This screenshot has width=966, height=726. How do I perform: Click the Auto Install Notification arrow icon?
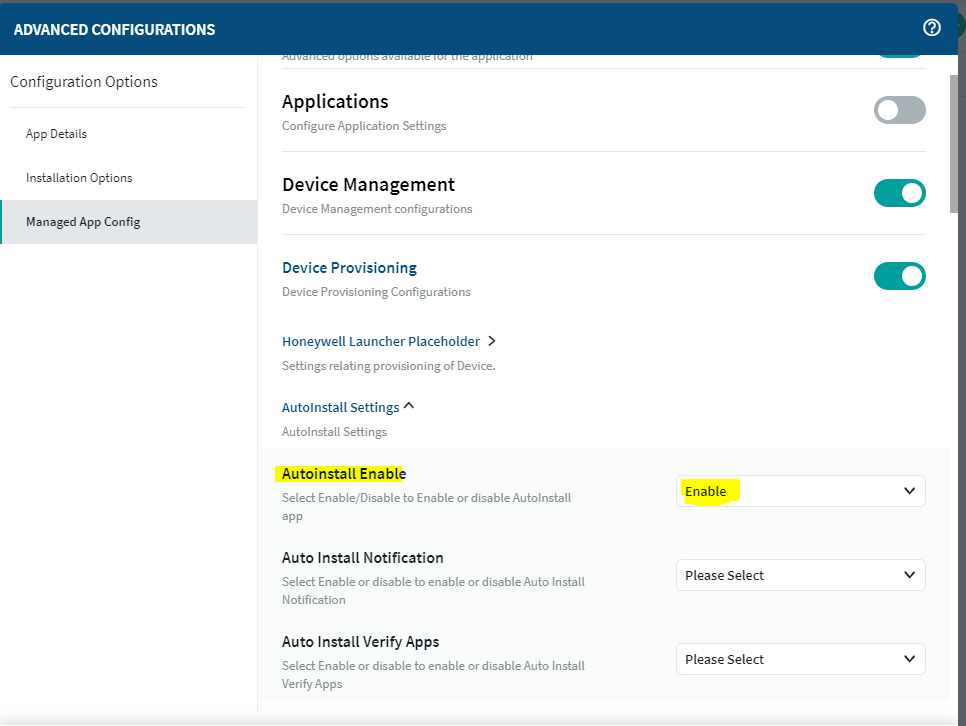[x=909, y=575]
